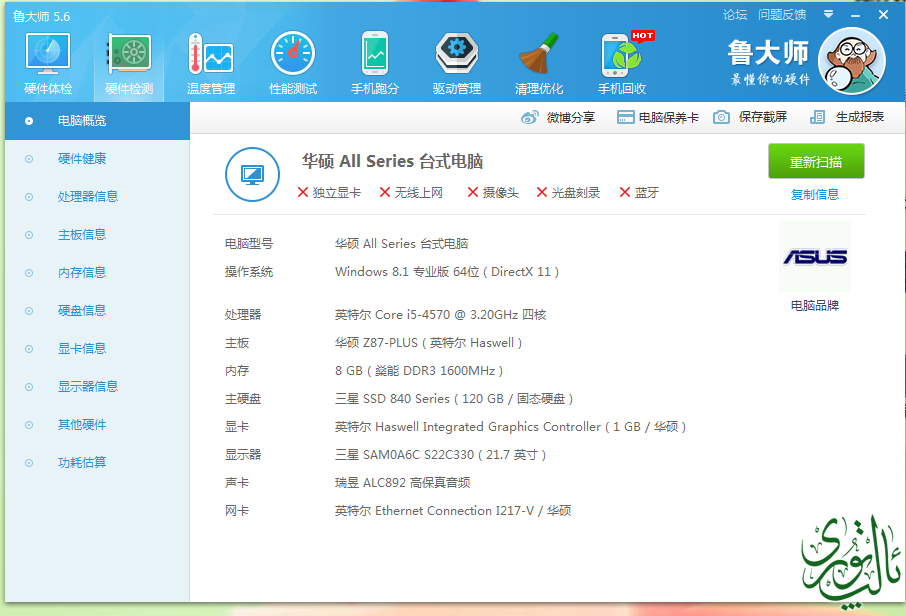Select the Windows 8.1 专业版 operating system text
Viewport: 906px width, 616px height.
[447, 272]
